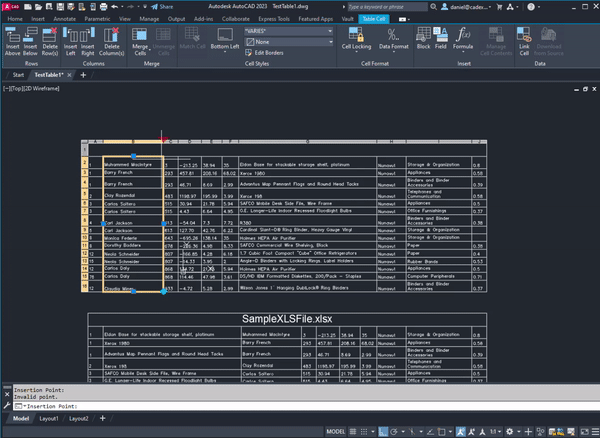This screenshot has width=600, height=438.
Task: Click Insert Above row icon
Action: 11,35
